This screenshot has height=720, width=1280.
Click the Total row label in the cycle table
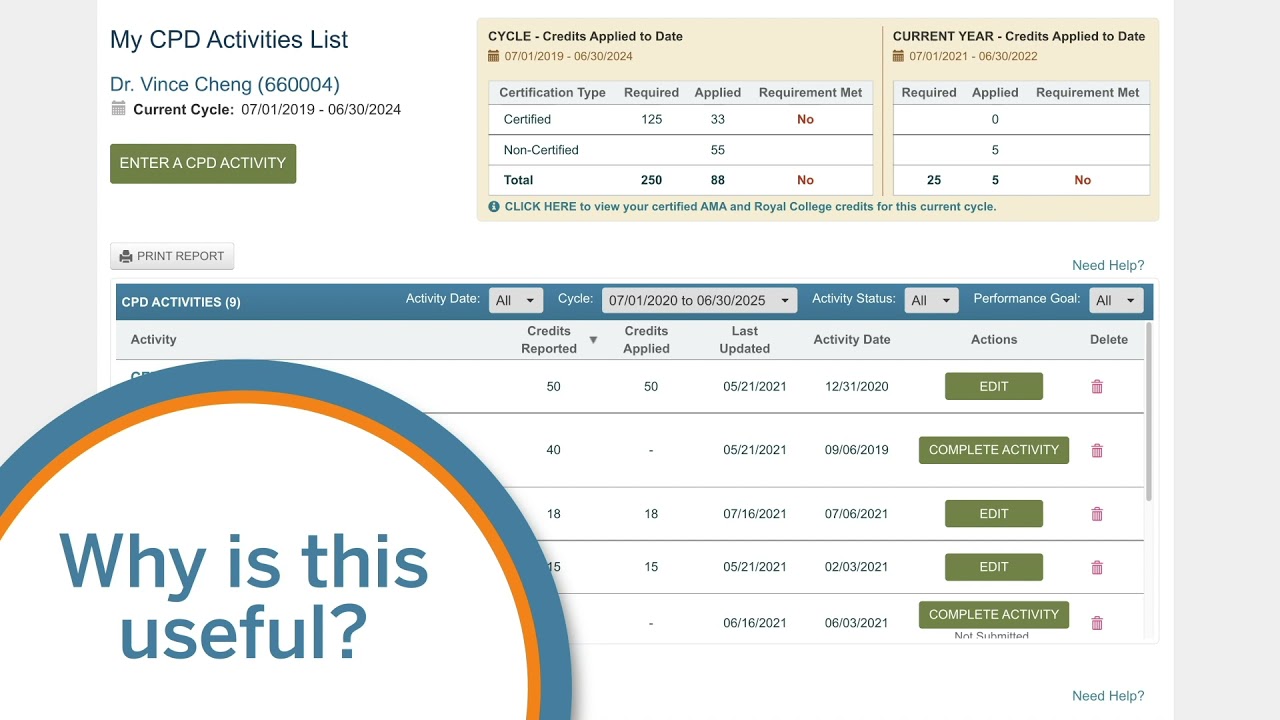[518, 180]
